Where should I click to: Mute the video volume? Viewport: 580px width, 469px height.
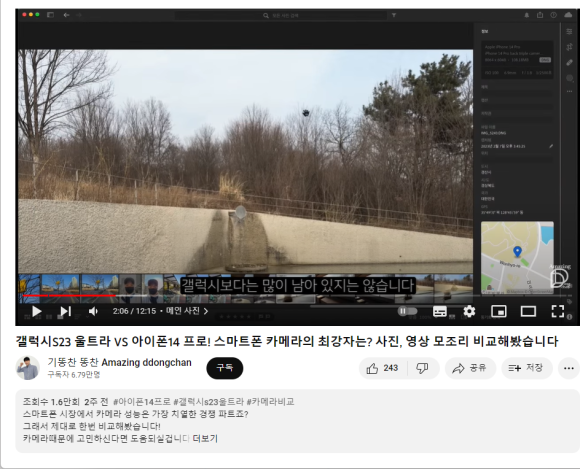[x=93, y=311]
